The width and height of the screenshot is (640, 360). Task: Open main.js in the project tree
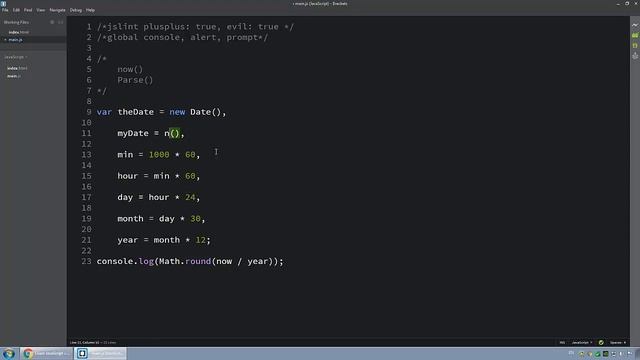click(x=14, y=76)
